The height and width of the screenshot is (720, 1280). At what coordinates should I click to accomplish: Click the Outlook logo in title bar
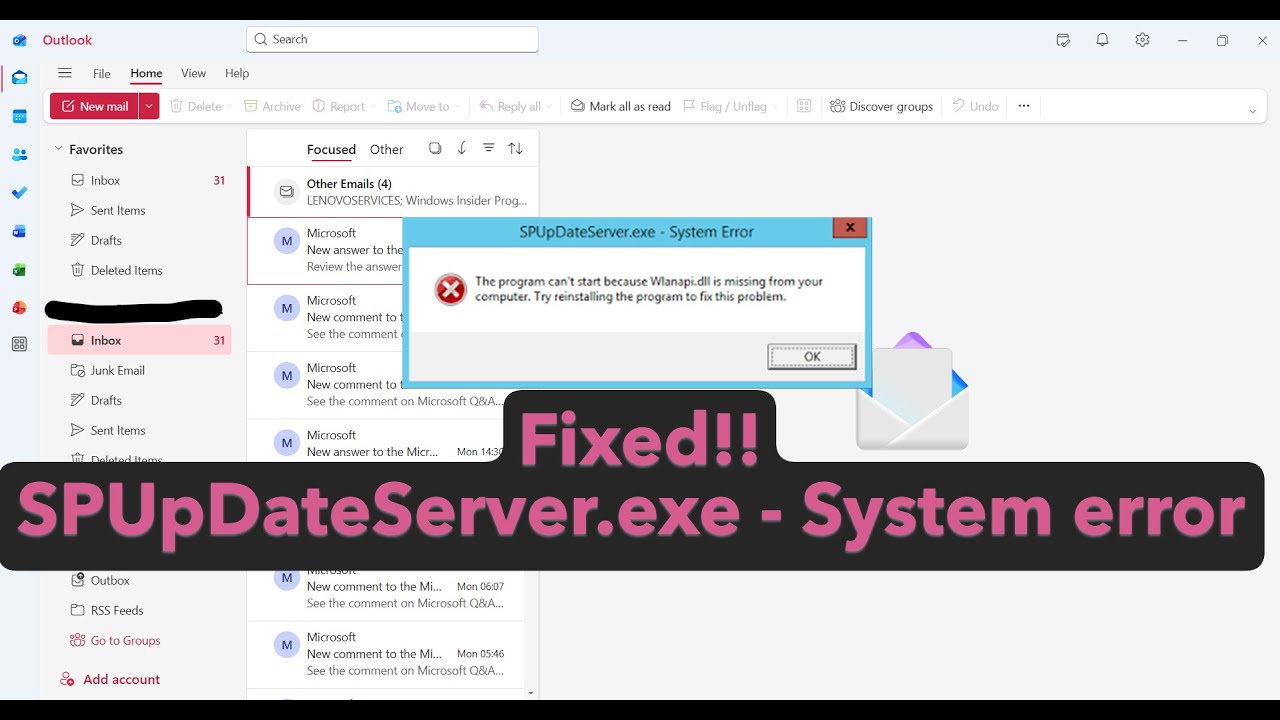coord(19,41)
